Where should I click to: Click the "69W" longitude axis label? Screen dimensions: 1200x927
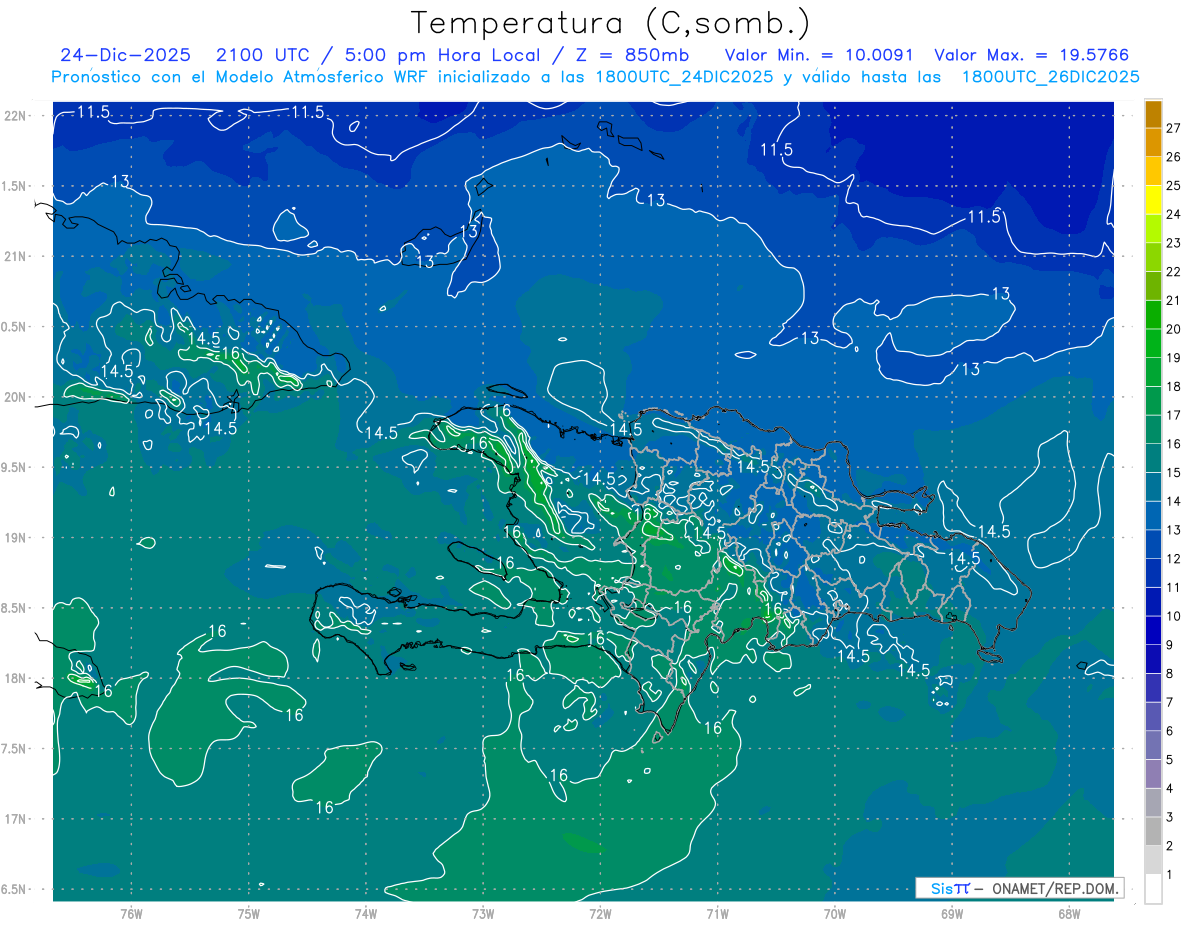point(951,914)
